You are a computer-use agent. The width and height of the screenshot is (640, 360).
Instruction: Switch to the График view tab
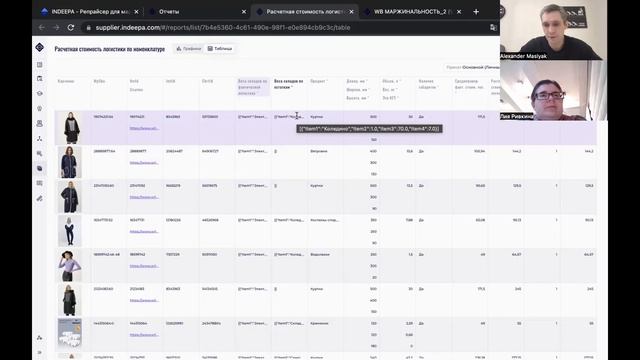(x=189, y=49)
